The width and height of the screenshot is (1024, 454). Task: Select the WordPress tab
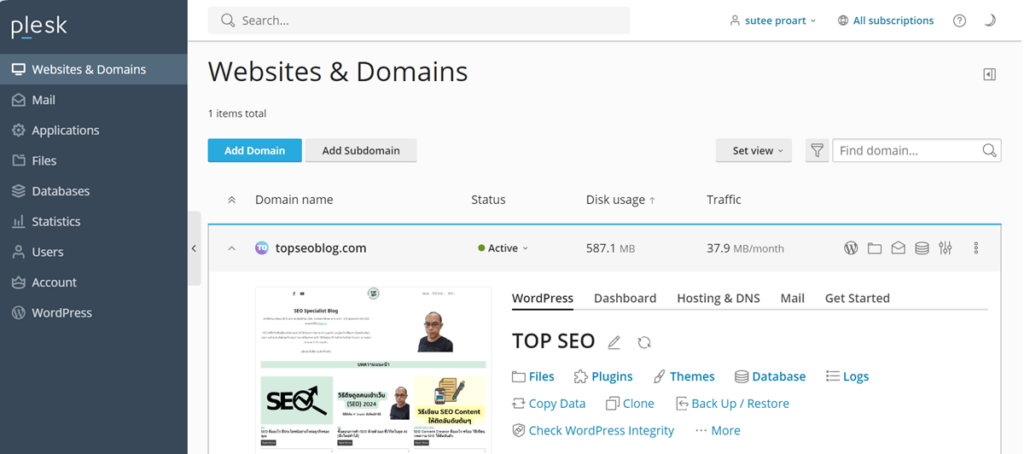click(x=542, y=299)
